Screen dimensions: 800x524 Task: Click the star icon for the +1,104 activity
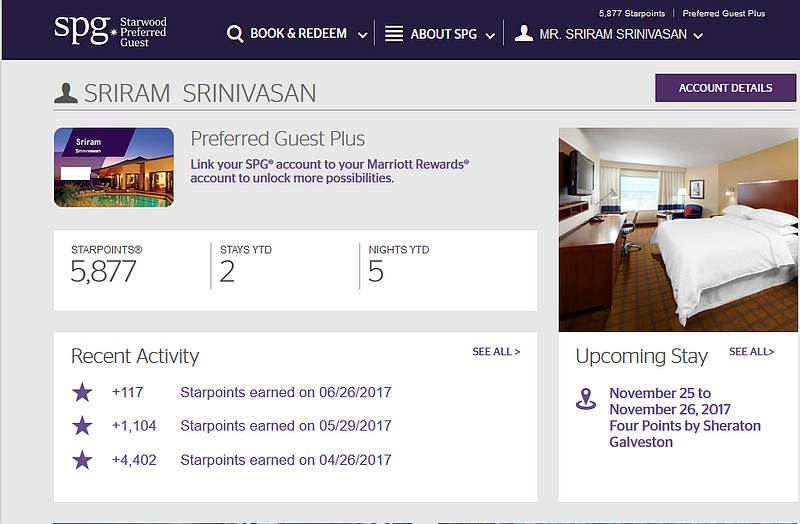click(x=82, y=426)
